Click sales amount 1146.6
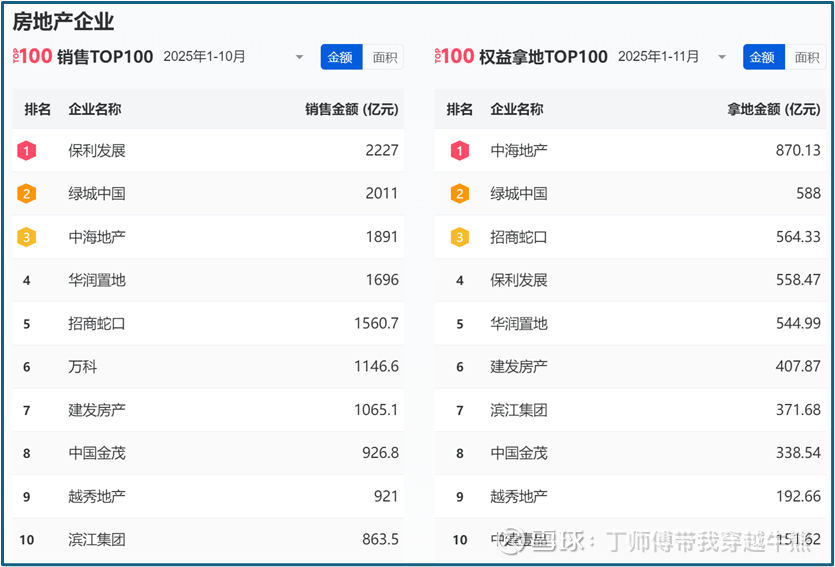The height and width of the screenshot is (567, 835). pos(376,366)
